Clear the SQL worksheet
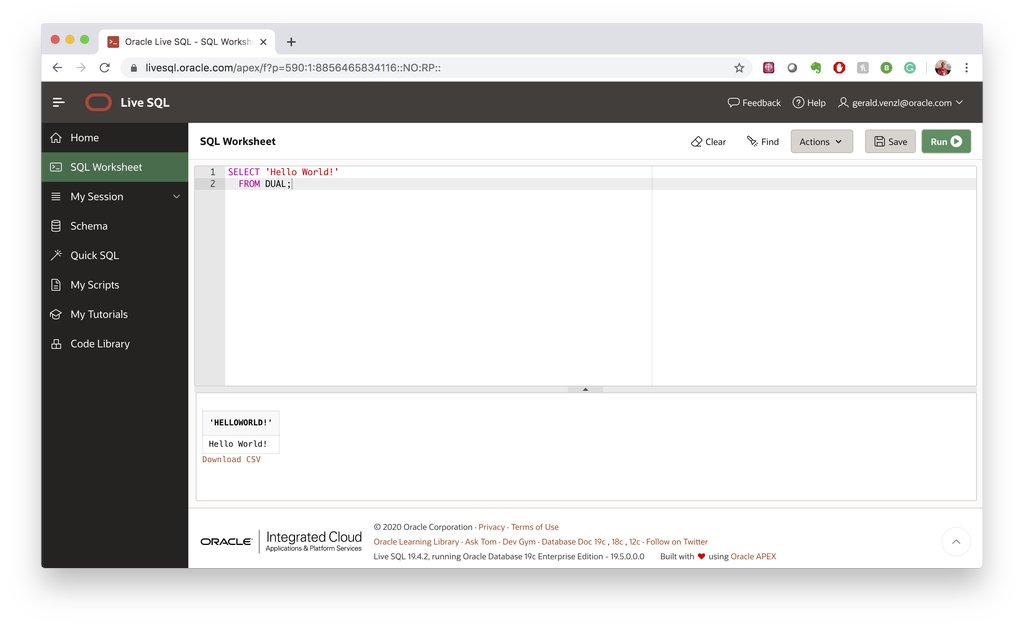Screen dimensions: 1024x627 click(x=709, y=142)
